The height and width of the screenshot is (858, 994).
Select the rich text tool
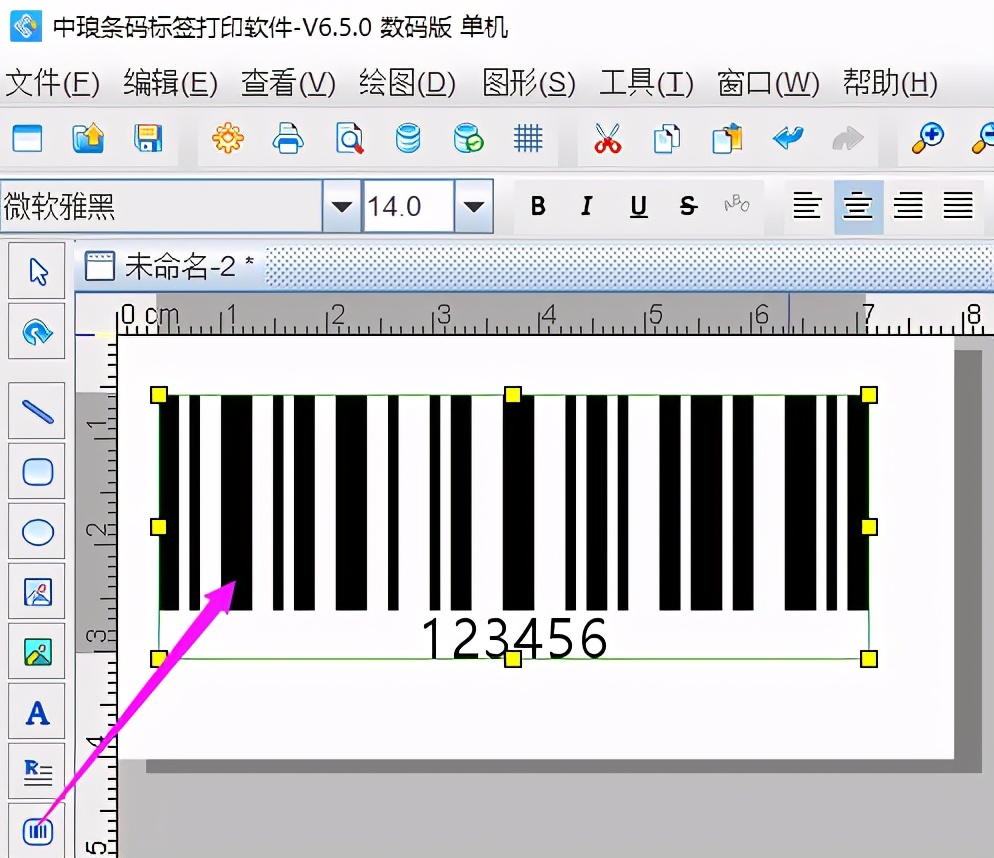[37, 771]
